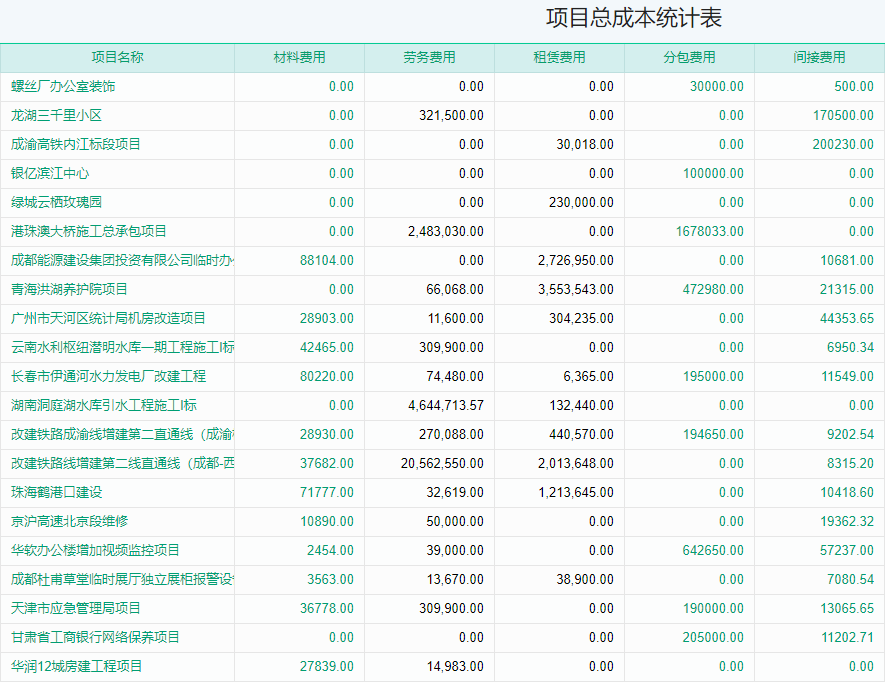Open project link 改建铁路成渝线增建第二直通线
The height and width of the screenshot is (682, 885).
tap(122, 434)
